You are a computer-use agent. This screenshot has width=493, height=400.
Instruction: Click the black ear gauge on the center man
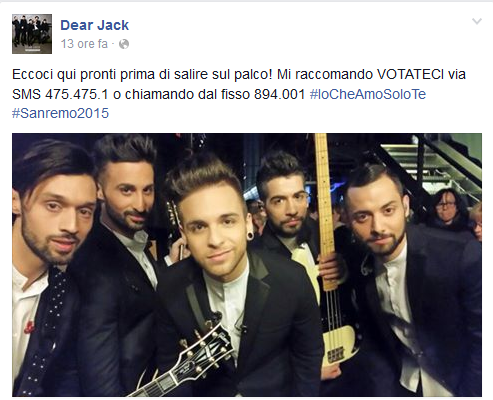[x=251, y=237]
